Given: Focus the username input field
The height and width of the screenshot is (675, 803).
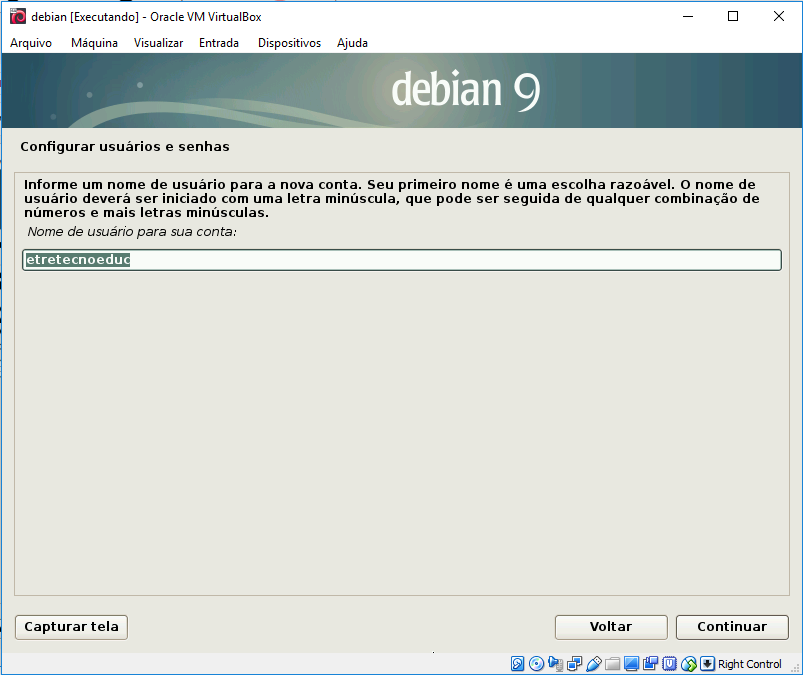Looking at the screenshot, I should click(x=402, y=260).
